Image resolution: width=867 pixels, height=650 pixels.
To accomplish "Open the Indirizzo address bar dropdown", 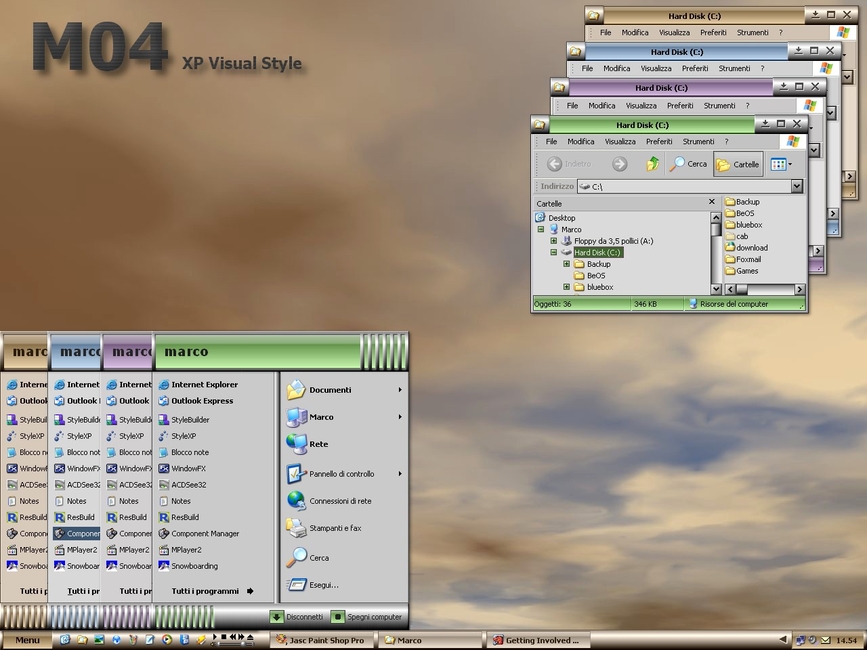I will [796, 186].
